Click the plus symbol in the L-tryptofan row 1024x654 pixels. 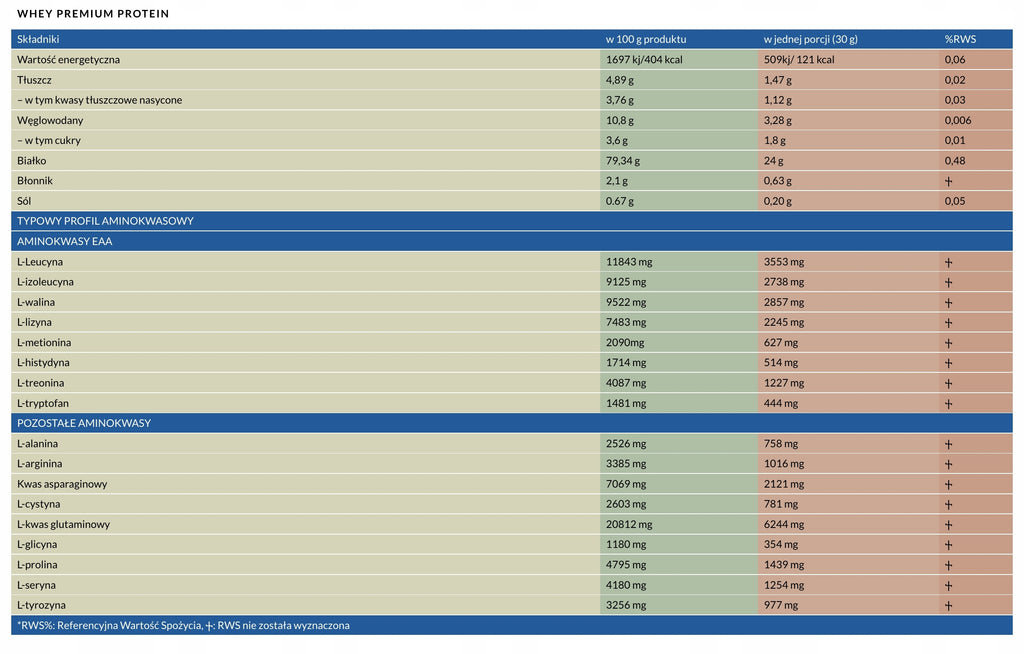click(x=948, y=404)
